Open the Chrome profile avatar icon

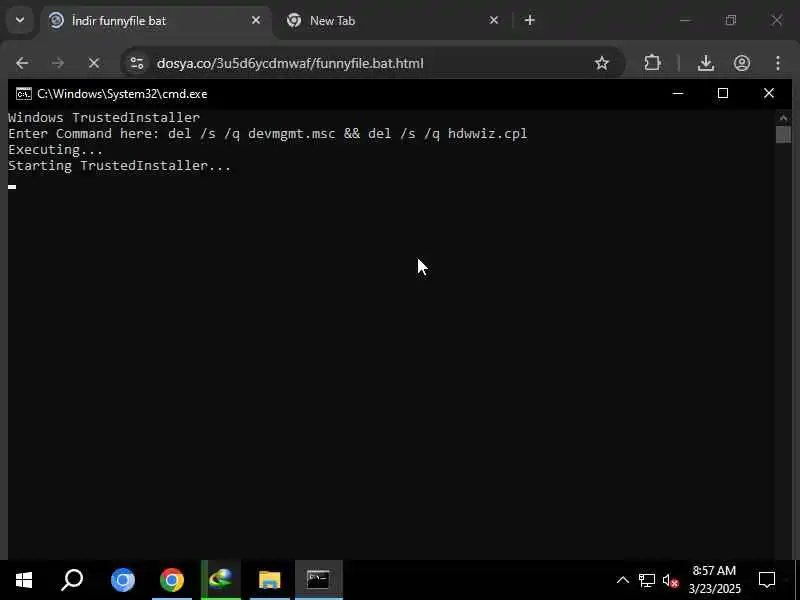point(742,63)
